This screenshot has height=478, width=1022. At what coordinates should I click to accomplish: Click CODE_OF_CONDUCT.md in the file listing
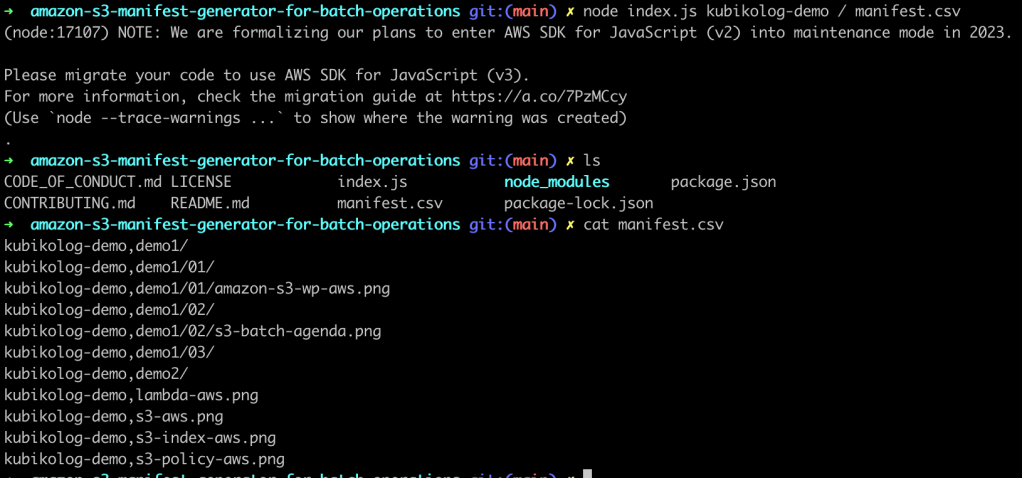(x=83, y=182)
